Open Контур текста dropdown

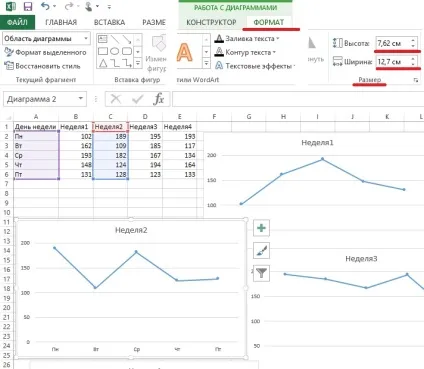pyautogui.click(x=245, y=52)
